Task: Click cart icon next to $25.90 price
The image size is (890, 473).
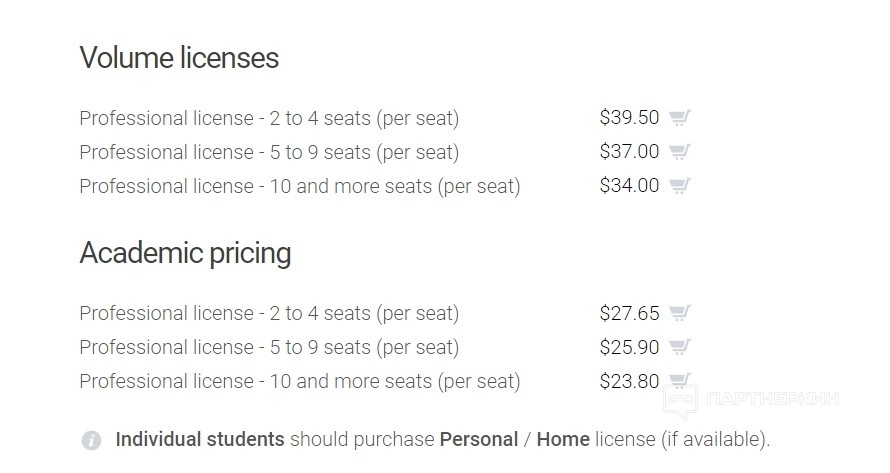Action: click(x=680, y=347)
